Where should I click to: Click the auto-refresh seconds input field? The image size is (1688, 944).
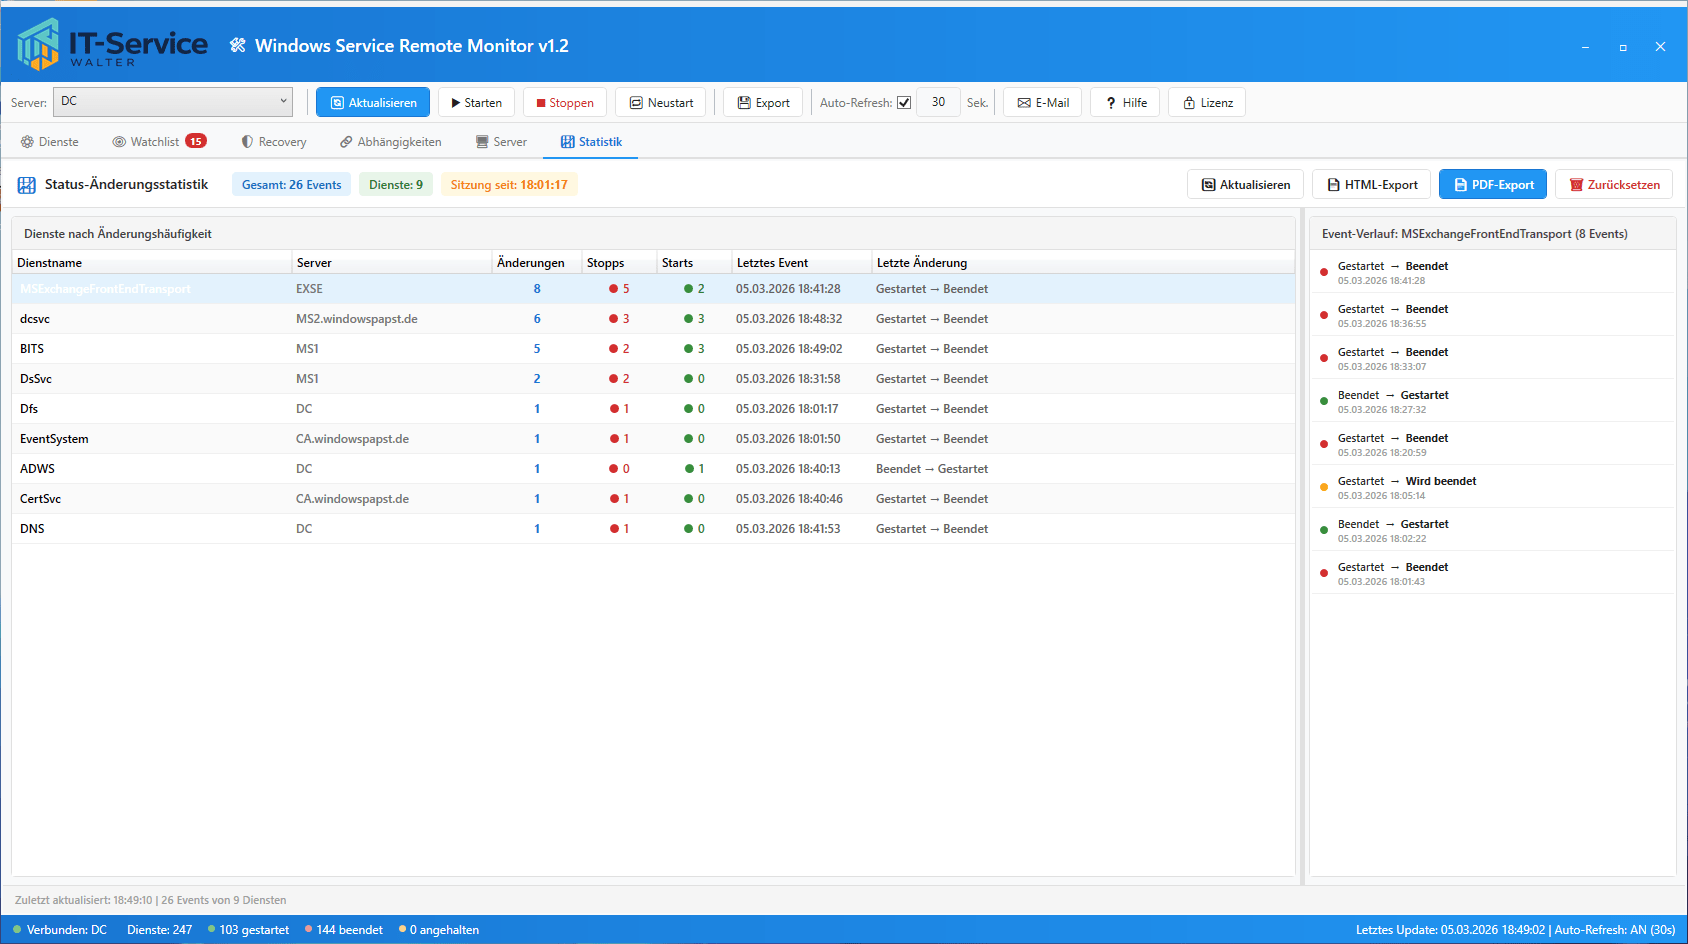point(938,102)
